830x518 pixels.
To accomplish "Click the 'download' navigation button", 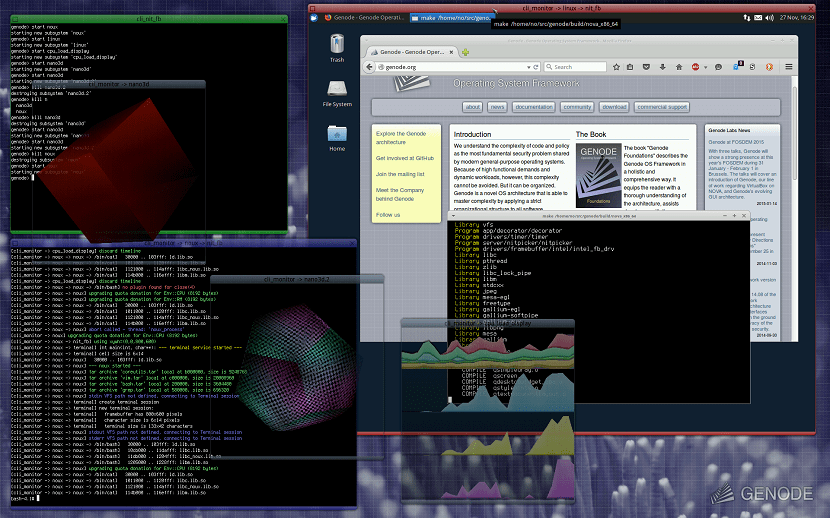I will click(613, 107).
